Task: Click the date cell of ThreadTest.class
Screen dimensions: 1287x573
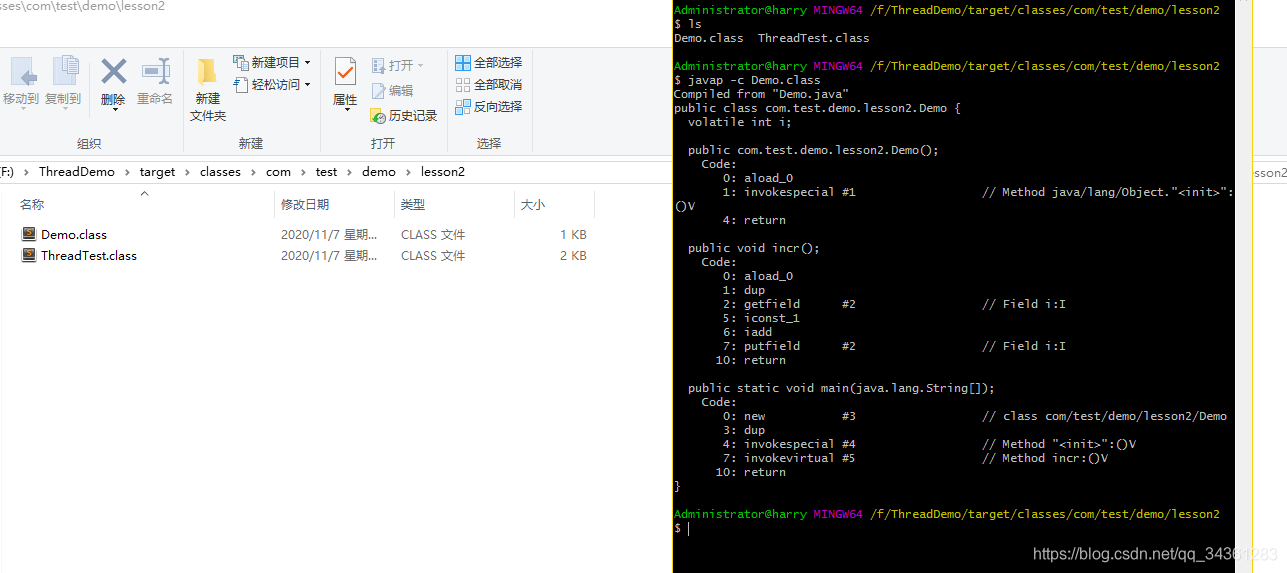Action: 329,255
